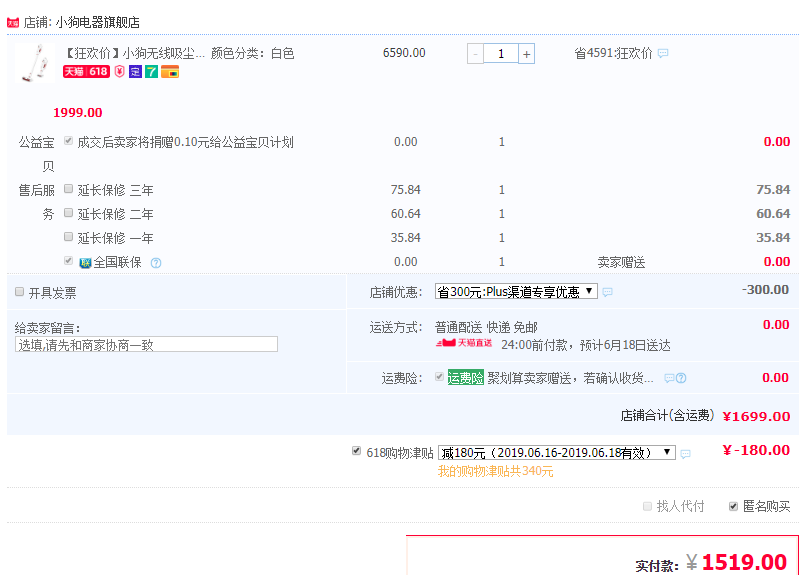Click the comment icon beside 省4591:狂欢价
Image resolution: width=812 pixels, height=575 pixels.
(x=663, y=53)
